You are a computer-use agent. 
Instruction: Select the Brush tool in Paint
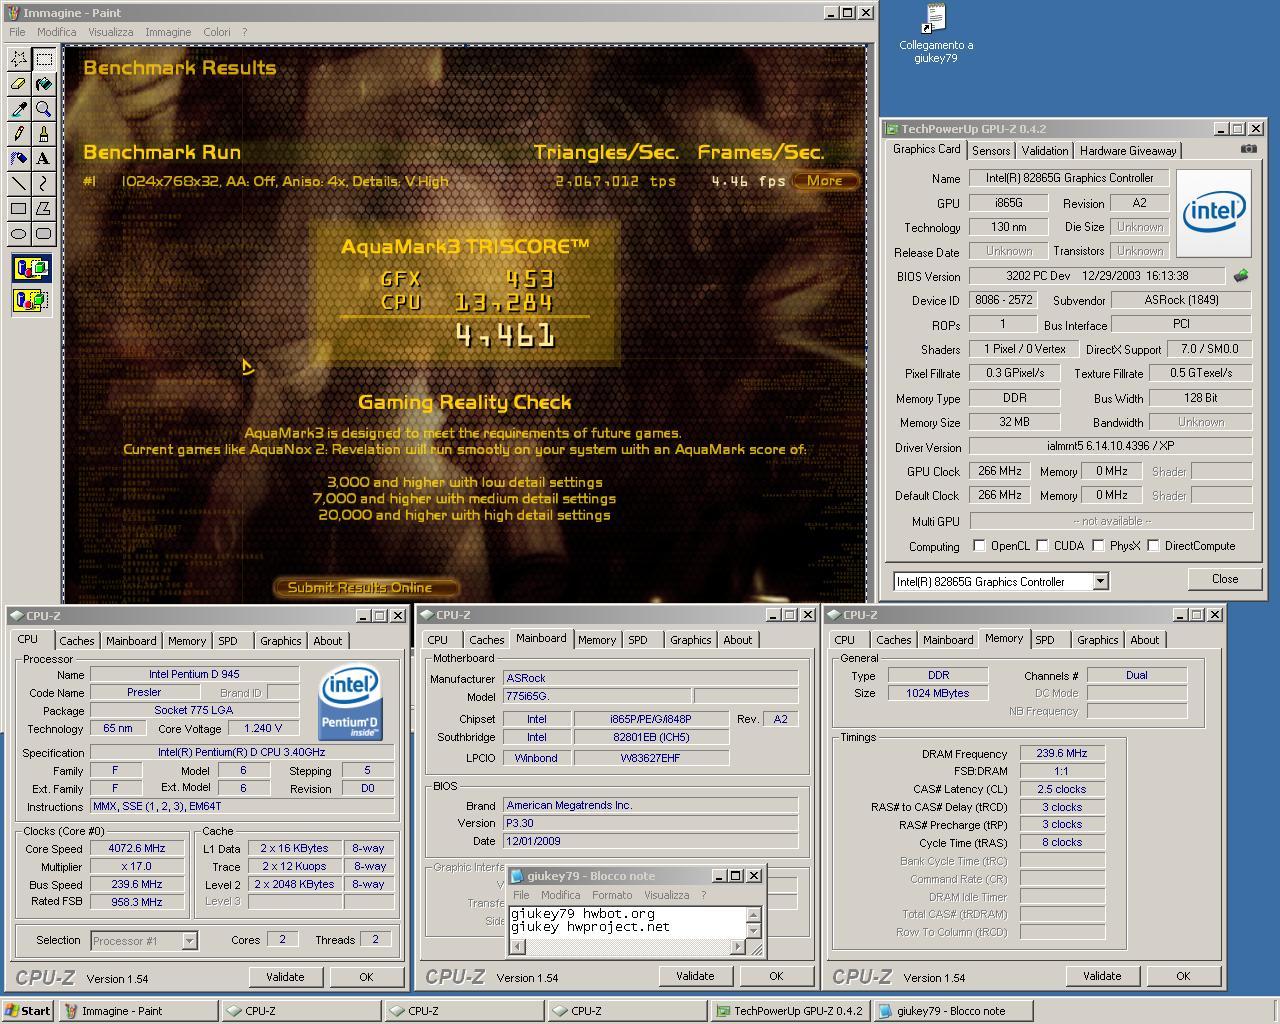point(44,134)
